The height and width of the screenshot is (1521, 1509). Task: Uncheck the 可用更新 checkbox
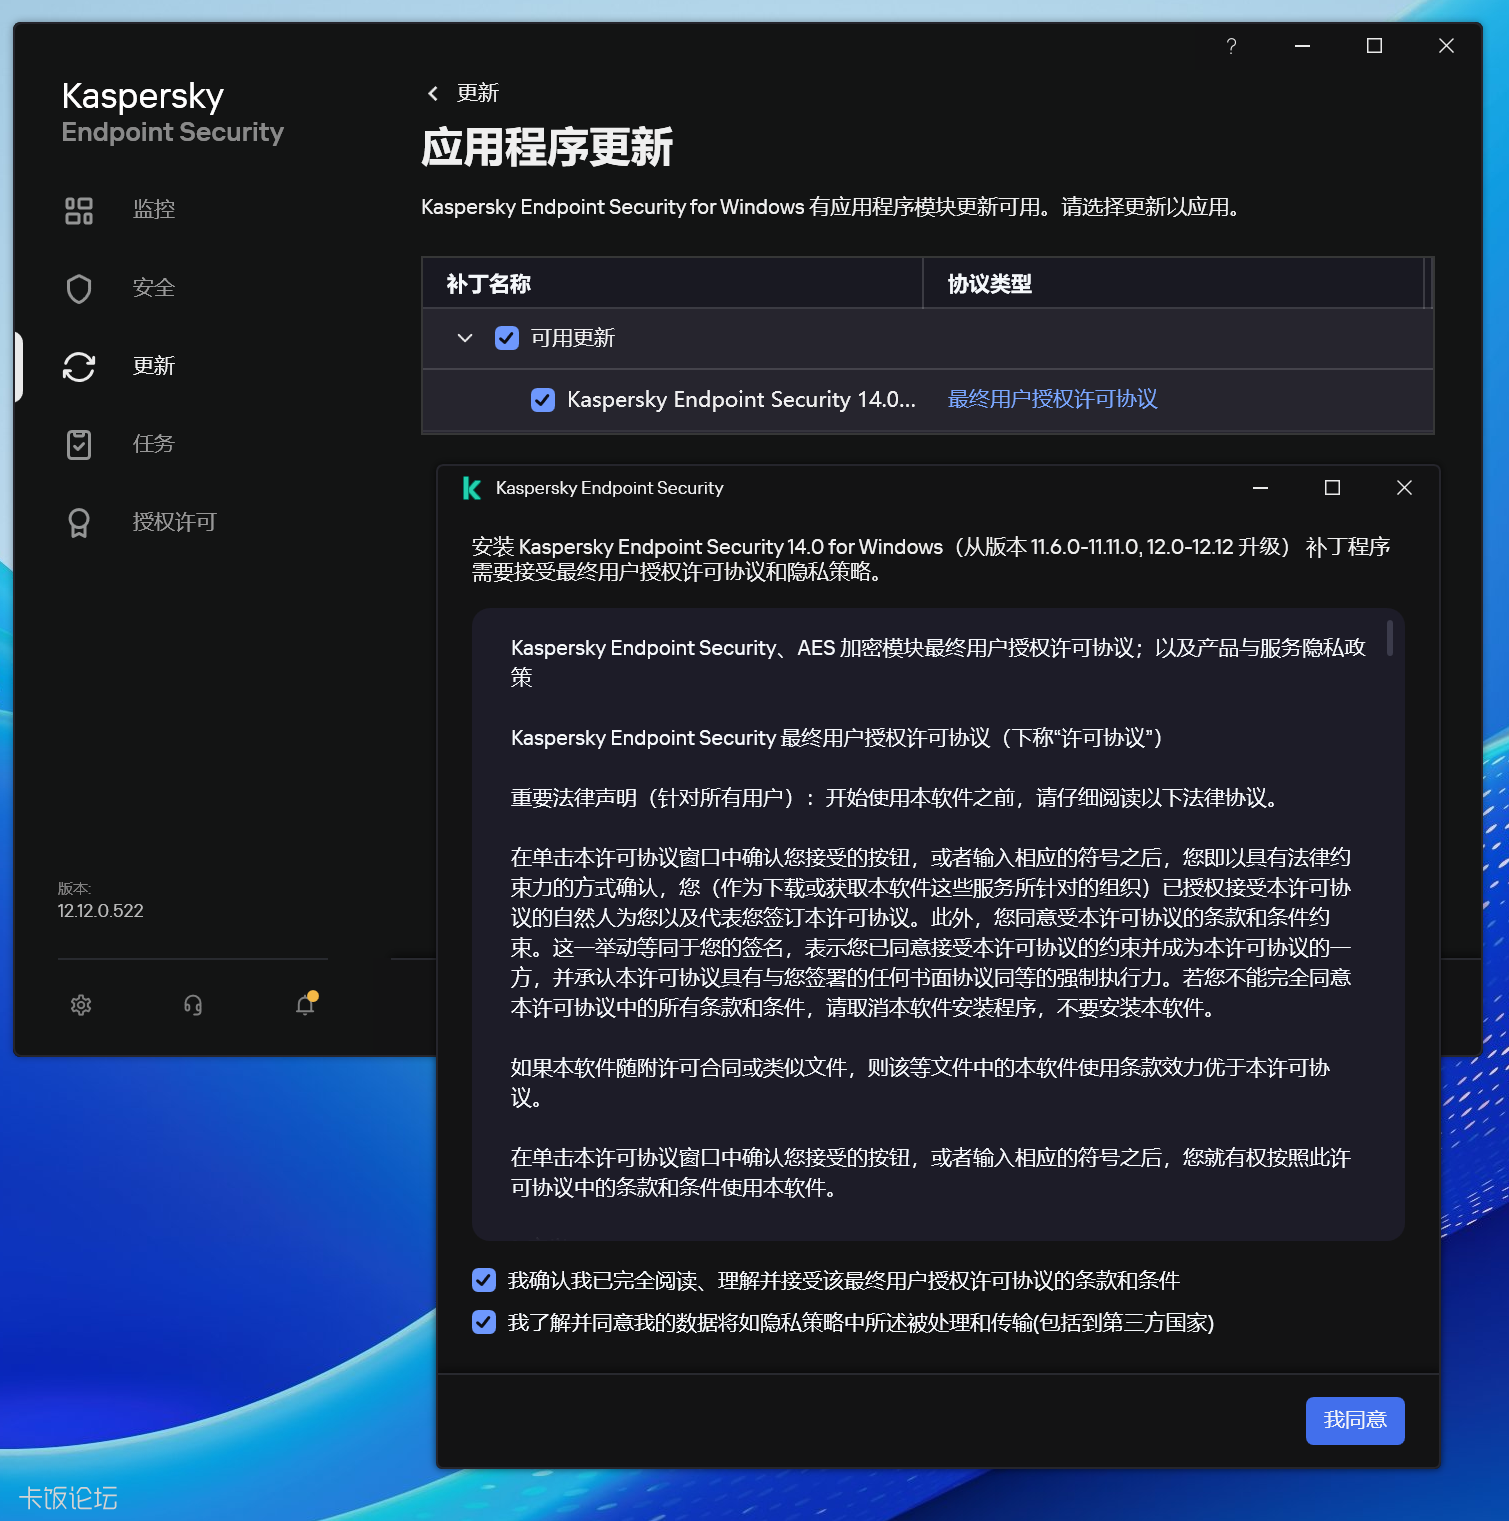click(x=507, y=338)
